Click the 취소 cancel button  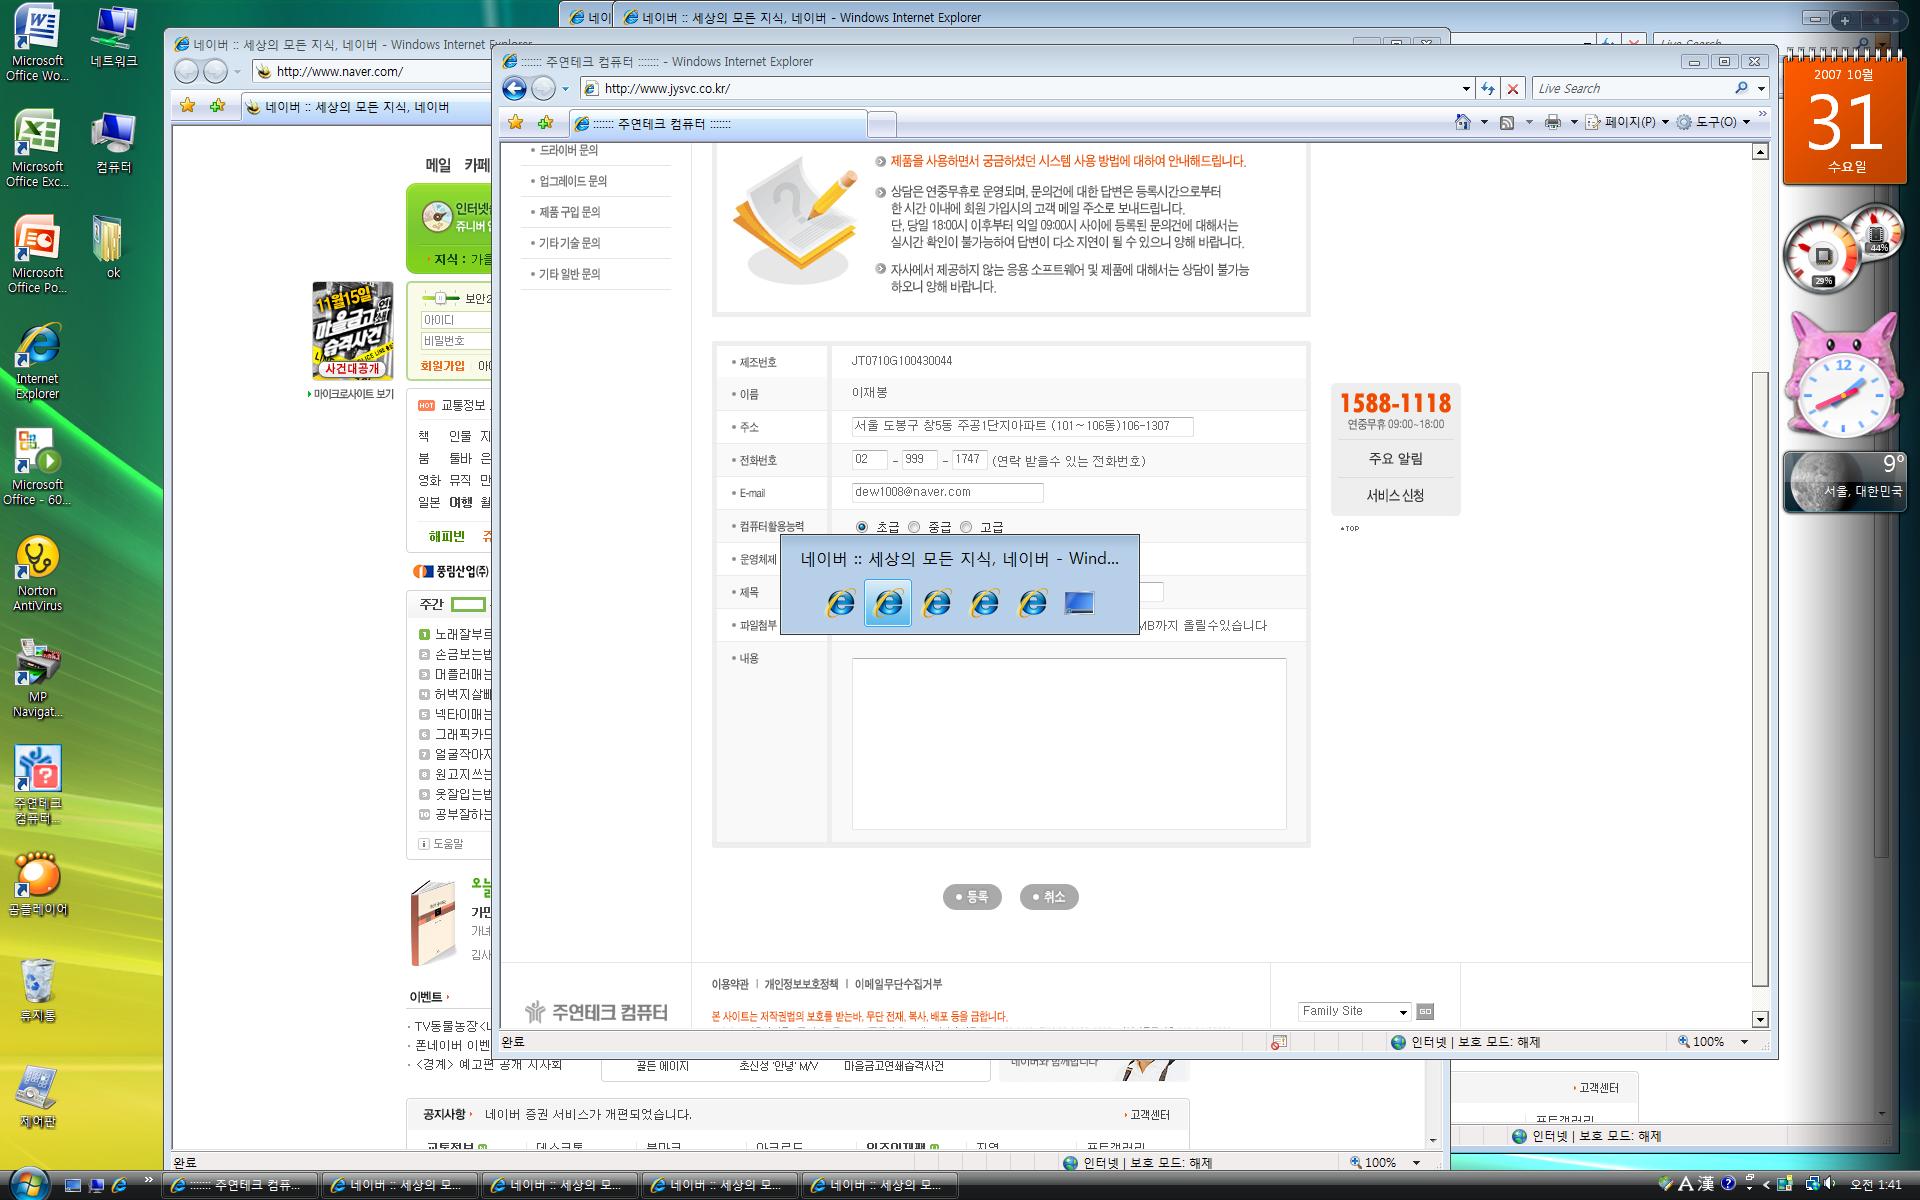click(1049, 897)
